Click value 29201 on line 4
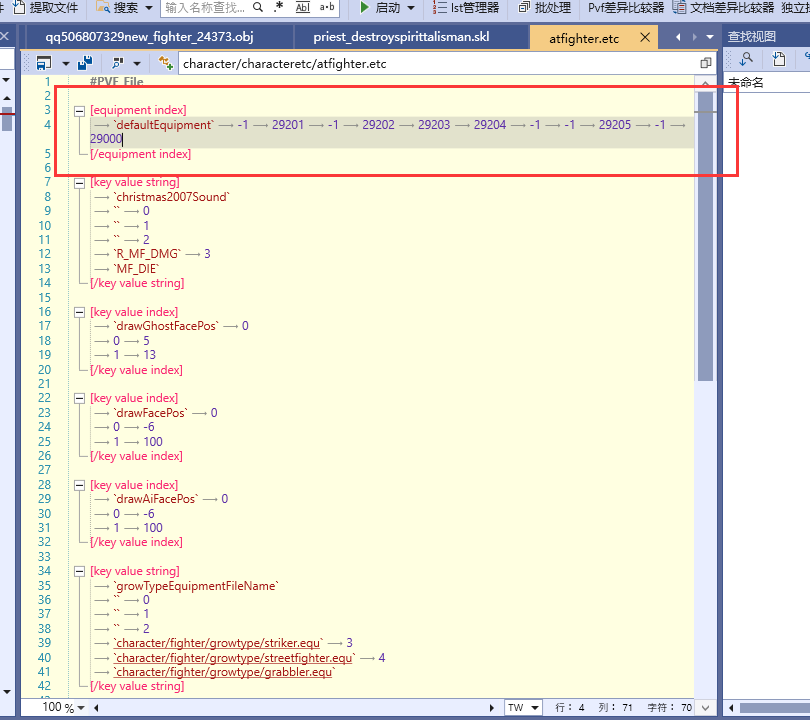 click(288, 125)
